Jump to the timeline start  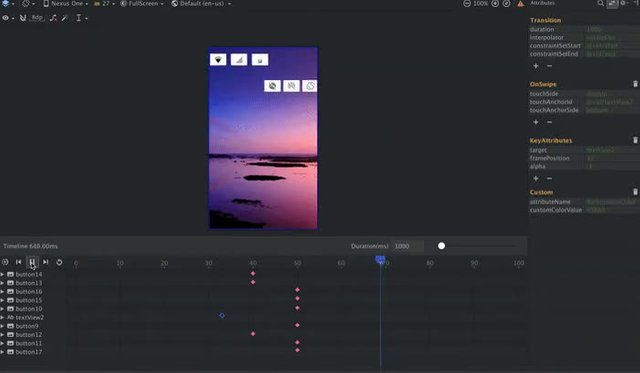(18, 262)
